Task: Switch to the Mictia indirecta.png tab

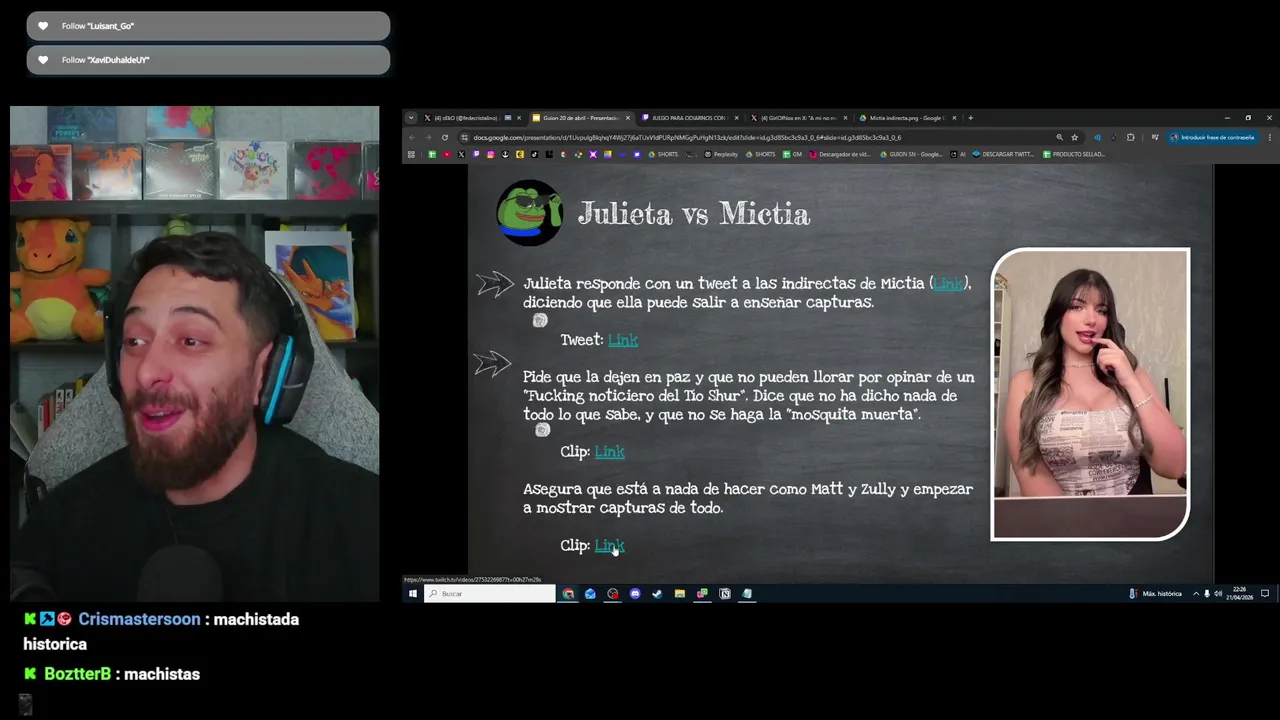Action: (x=907, y=118)
